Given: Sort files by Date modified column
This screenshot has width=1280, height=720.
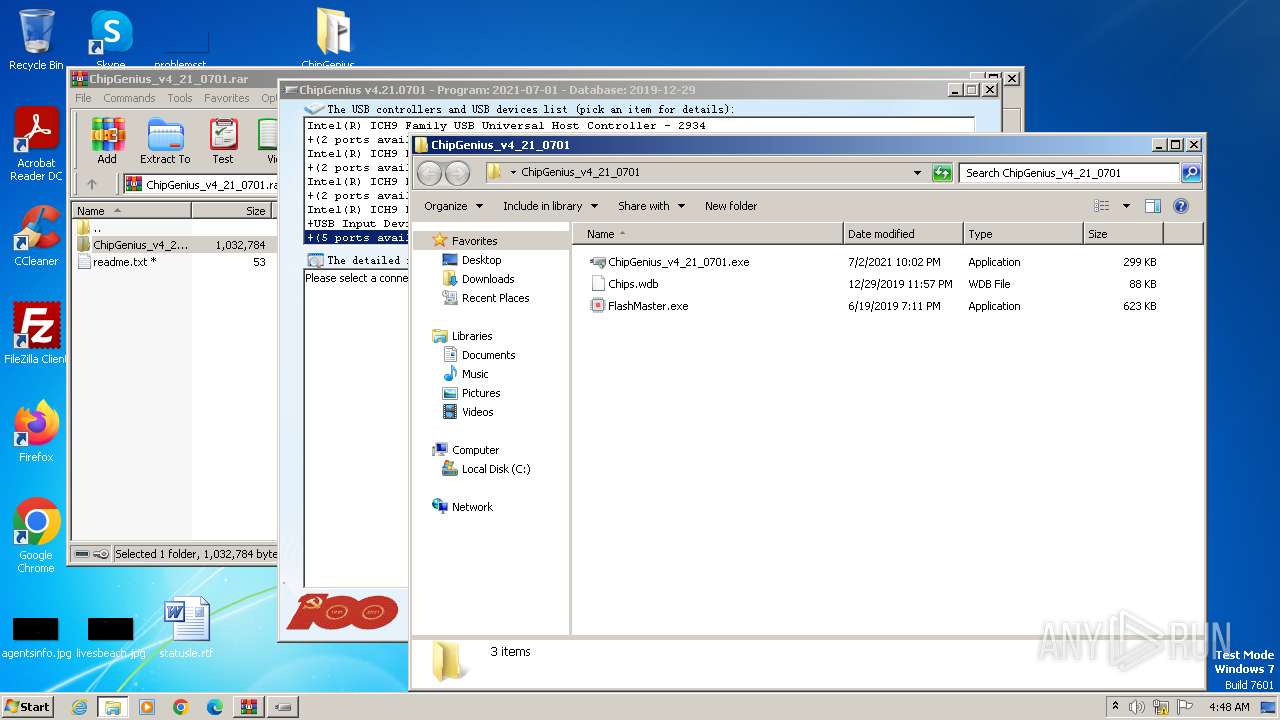Looking at the screenshot, I should click(904, 234).
